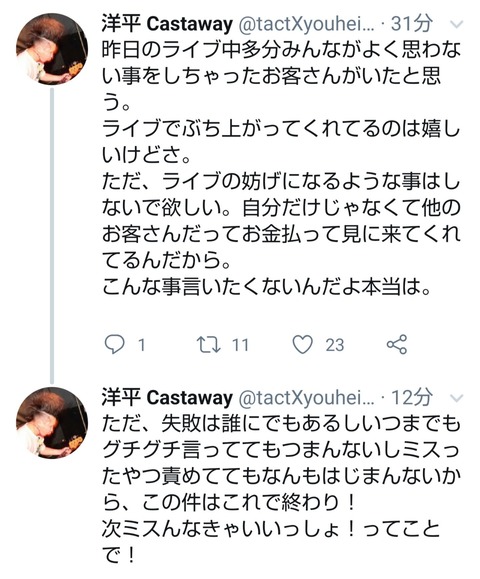
Task: Click the @tactXyouhei handle on the second tweet
Action: point(307,398)
